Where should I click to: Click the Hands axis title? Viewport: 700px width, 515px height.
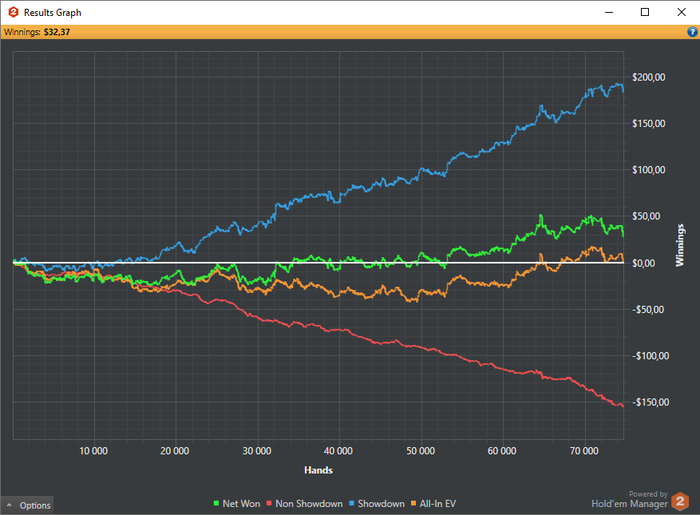coord(318,470)
